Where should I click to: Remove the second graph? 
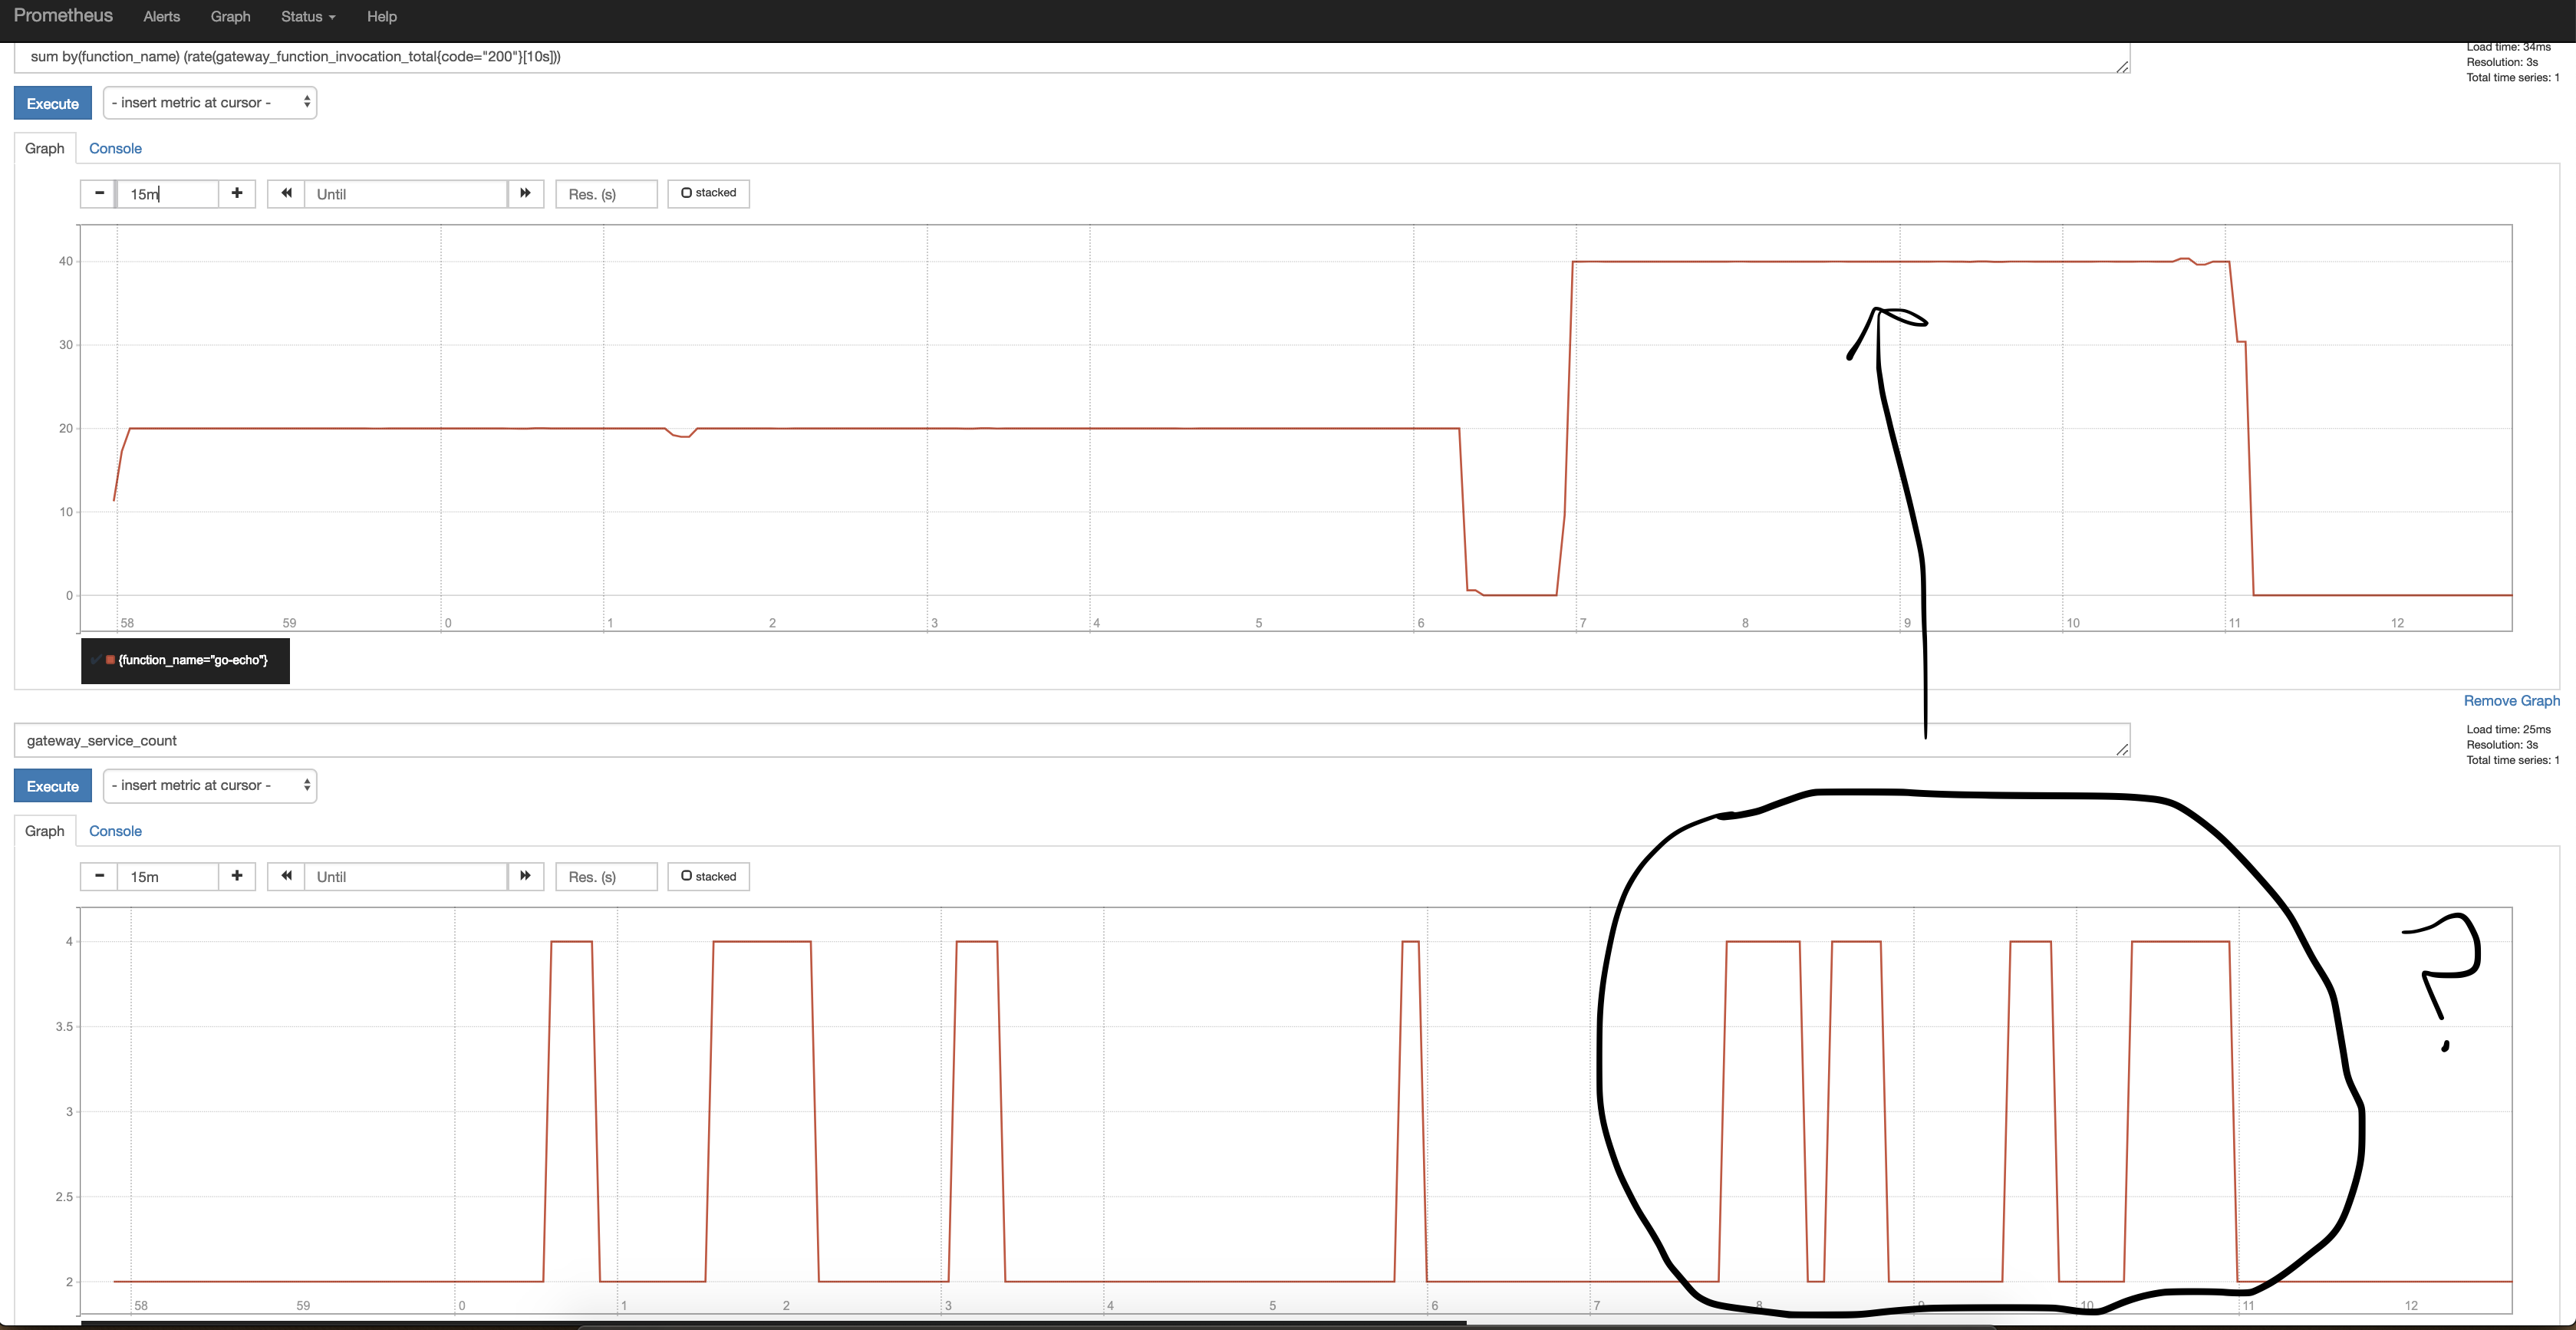click(2511, 700)
